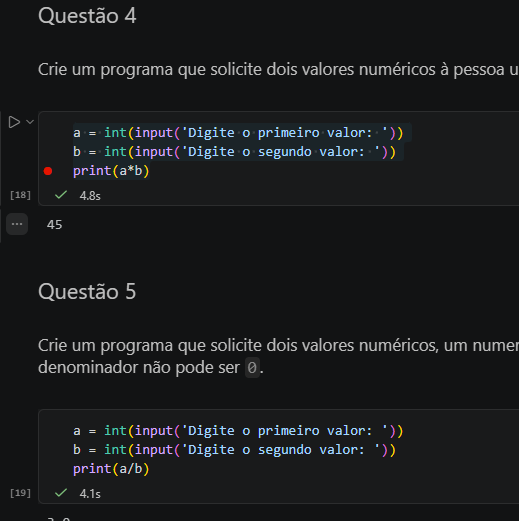Place cursor on print(a*b) line
Viewport: 519px width, 521px height.
pyautogui.click(x=111, y=171)
